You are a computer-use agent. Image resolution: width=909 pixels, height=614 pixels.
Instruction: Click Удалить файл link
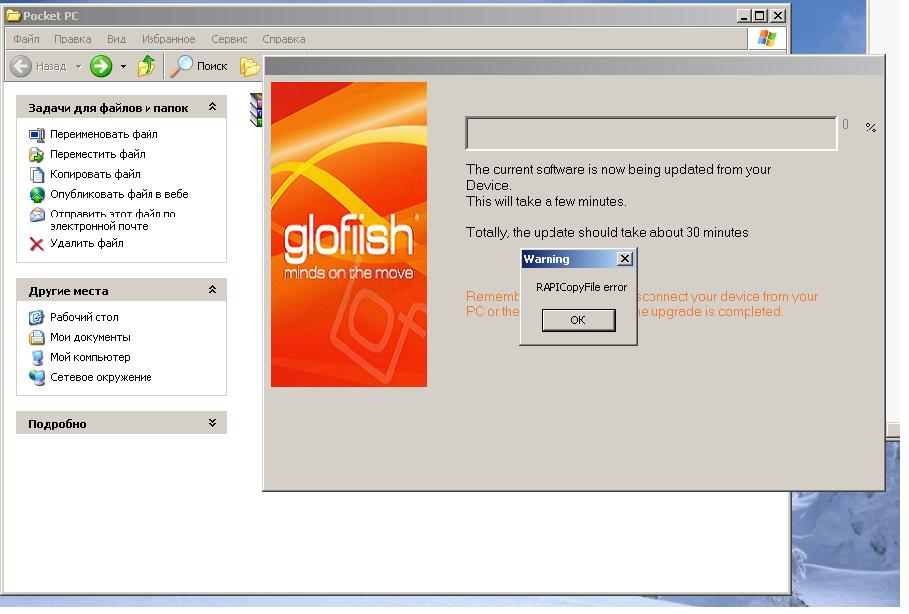pyautogui.click(x=86, y=243)
